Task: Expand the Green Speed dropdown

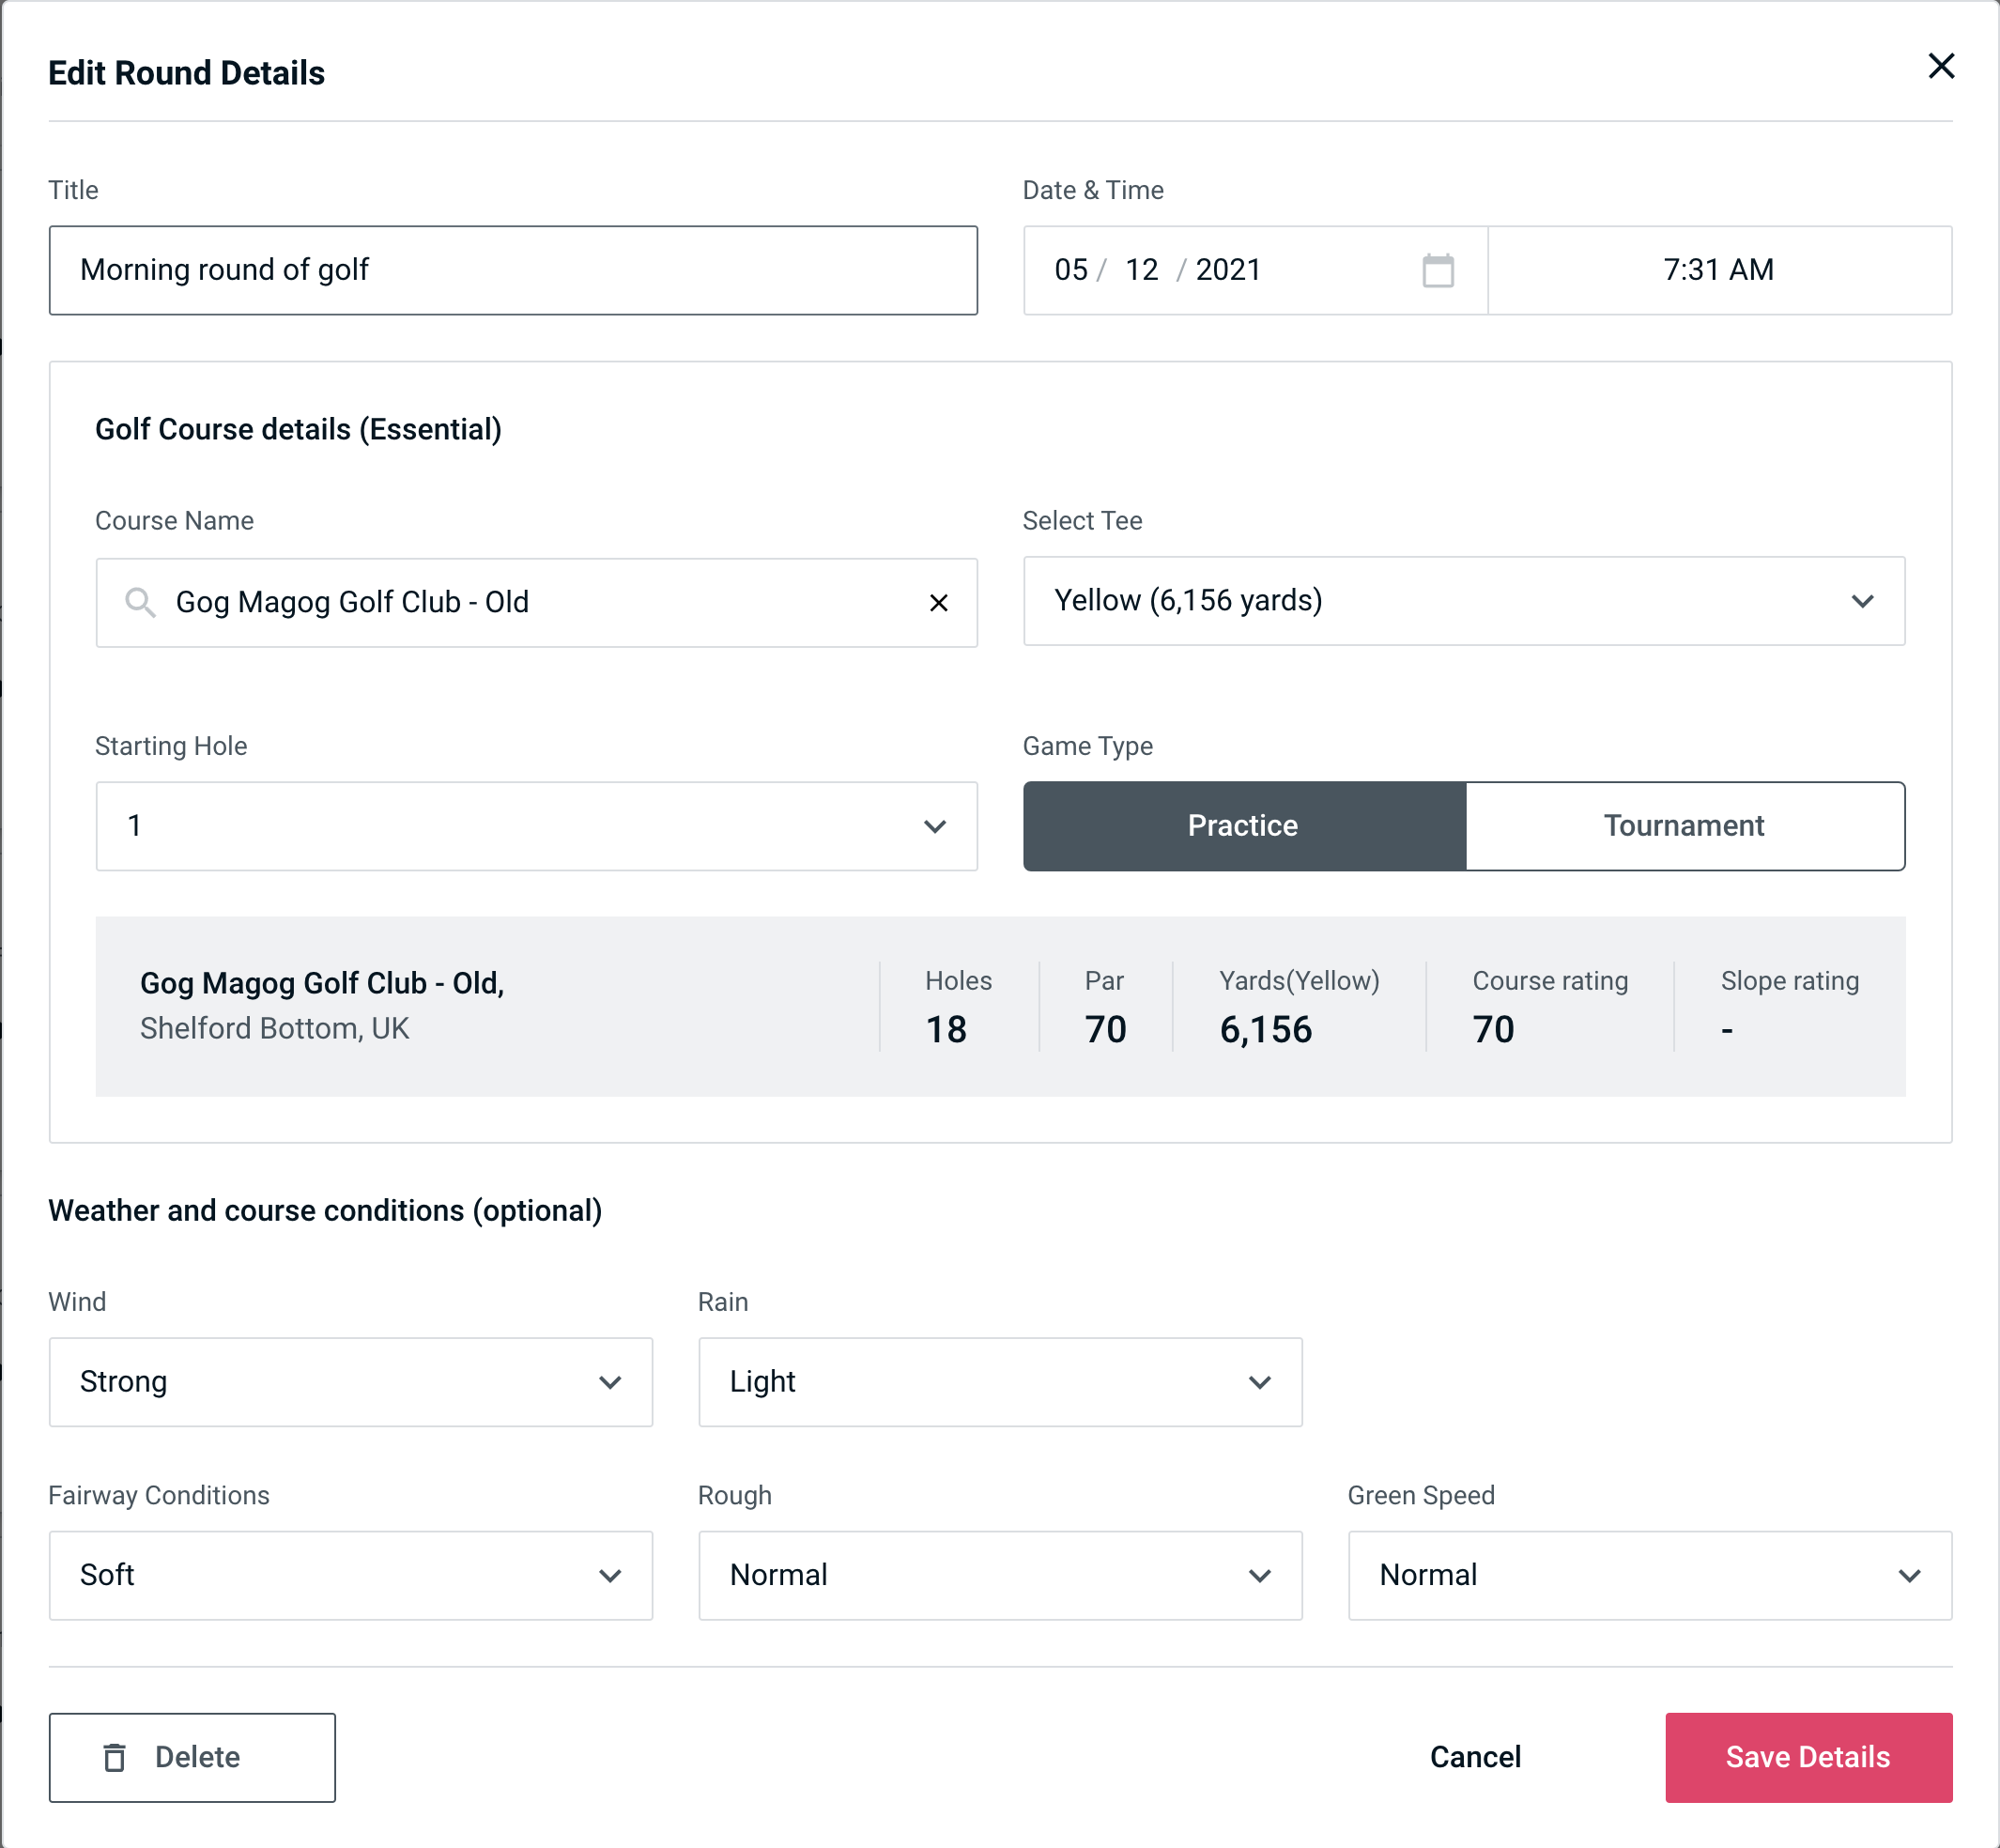Action: click(1648, 1575)
